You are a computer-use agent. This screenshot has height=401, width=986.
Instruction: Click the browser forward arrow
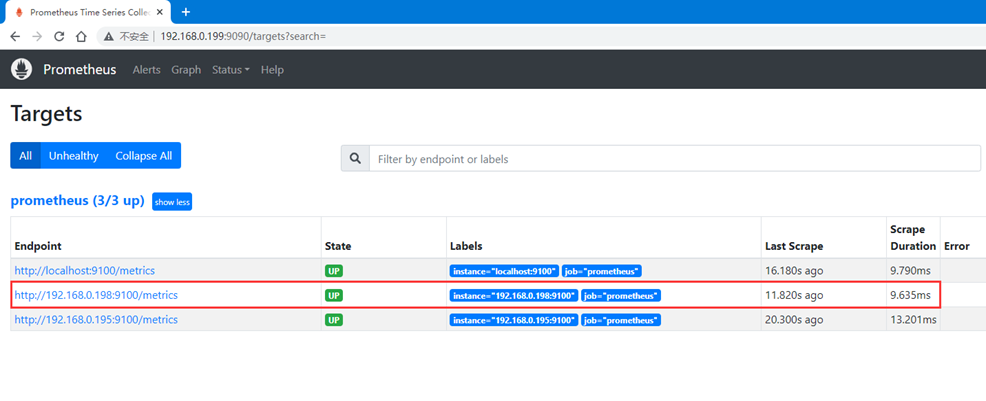37,36
